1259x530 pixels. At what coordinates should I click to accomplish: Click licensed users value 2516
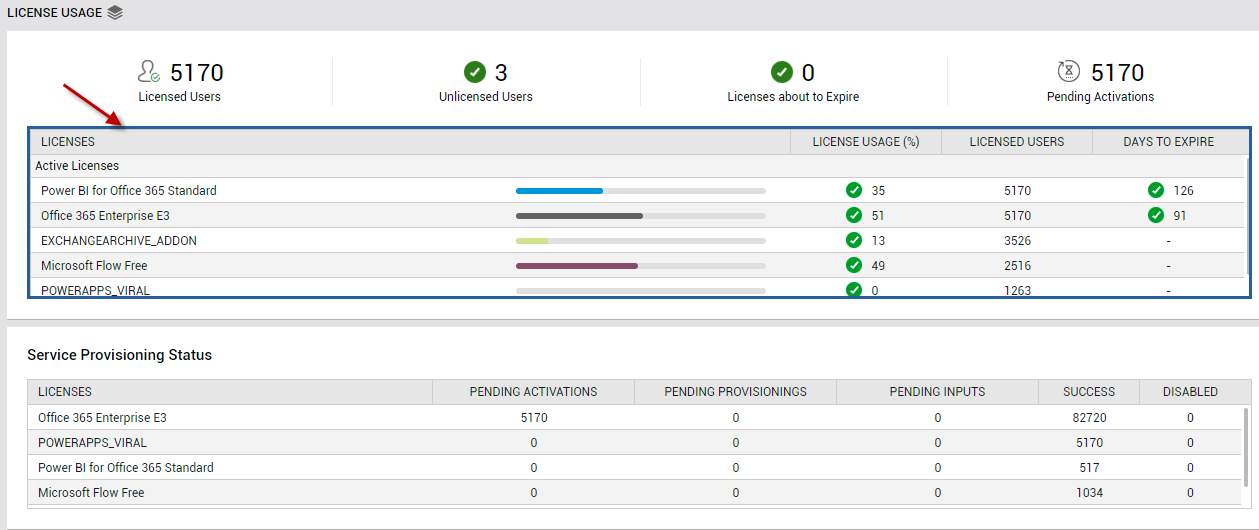coord(1017,265)
